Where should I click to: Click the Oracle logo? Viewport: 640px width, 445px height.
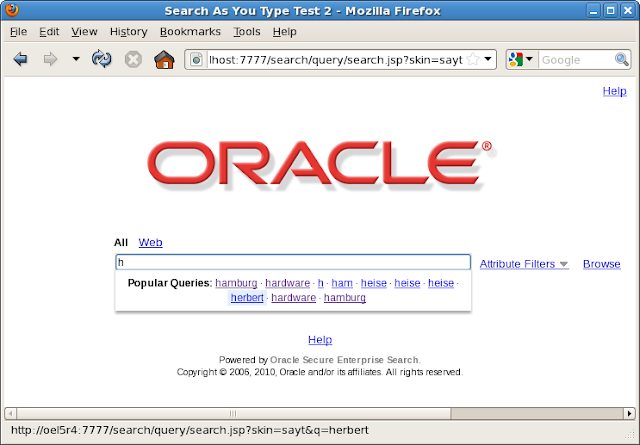[x=321, y=165]
